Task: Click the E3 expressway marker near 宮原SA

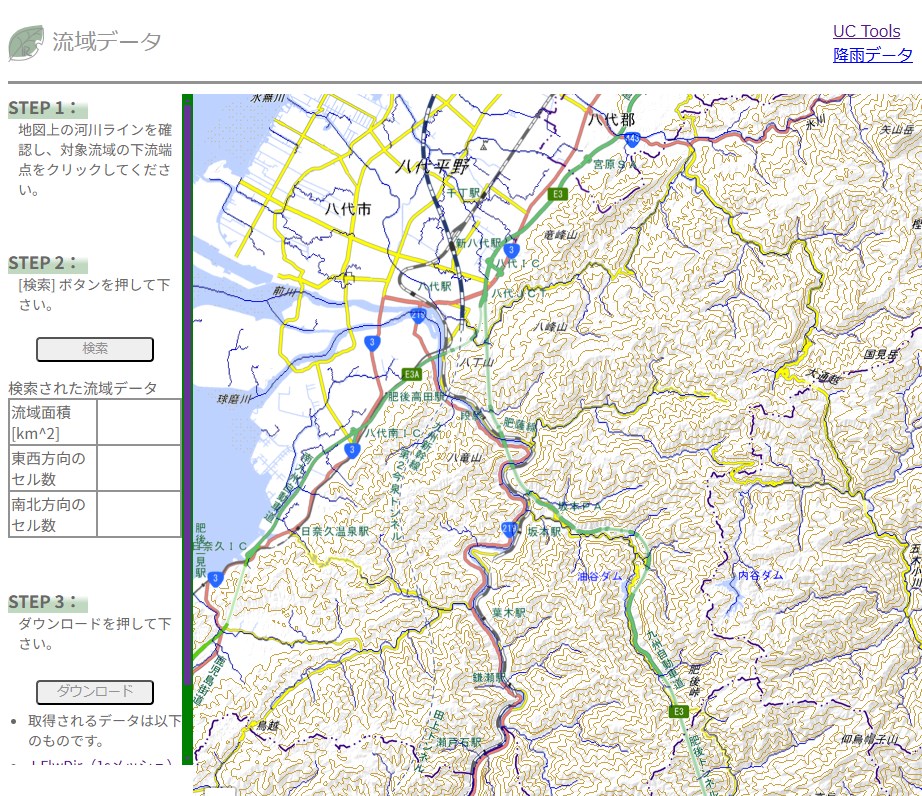Action: click(x=557, y=194)
